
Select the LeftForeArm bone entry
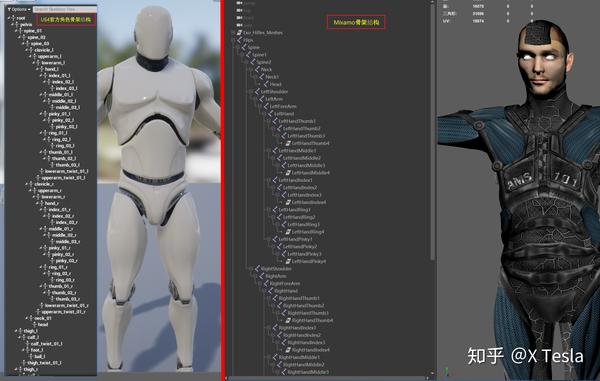click(283, 106)
